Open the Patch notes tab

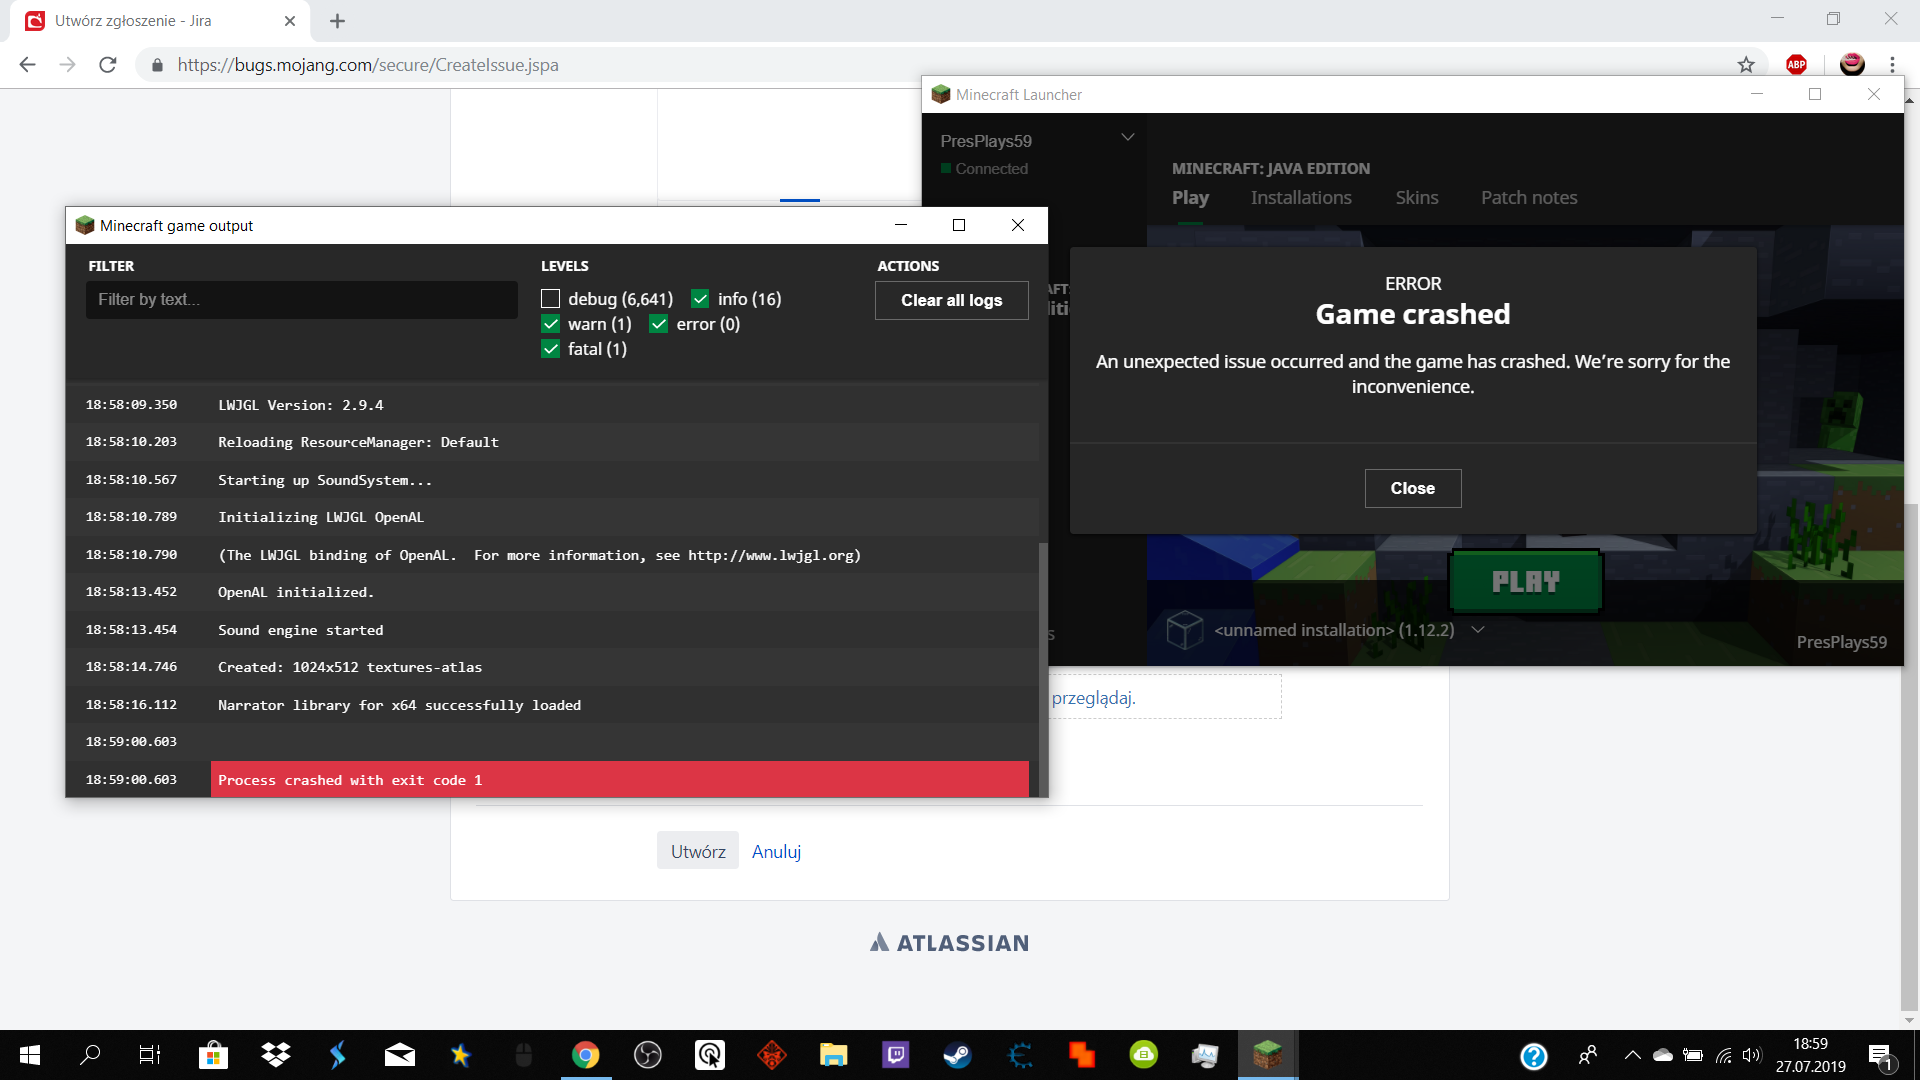click(x=1528, y=198)
